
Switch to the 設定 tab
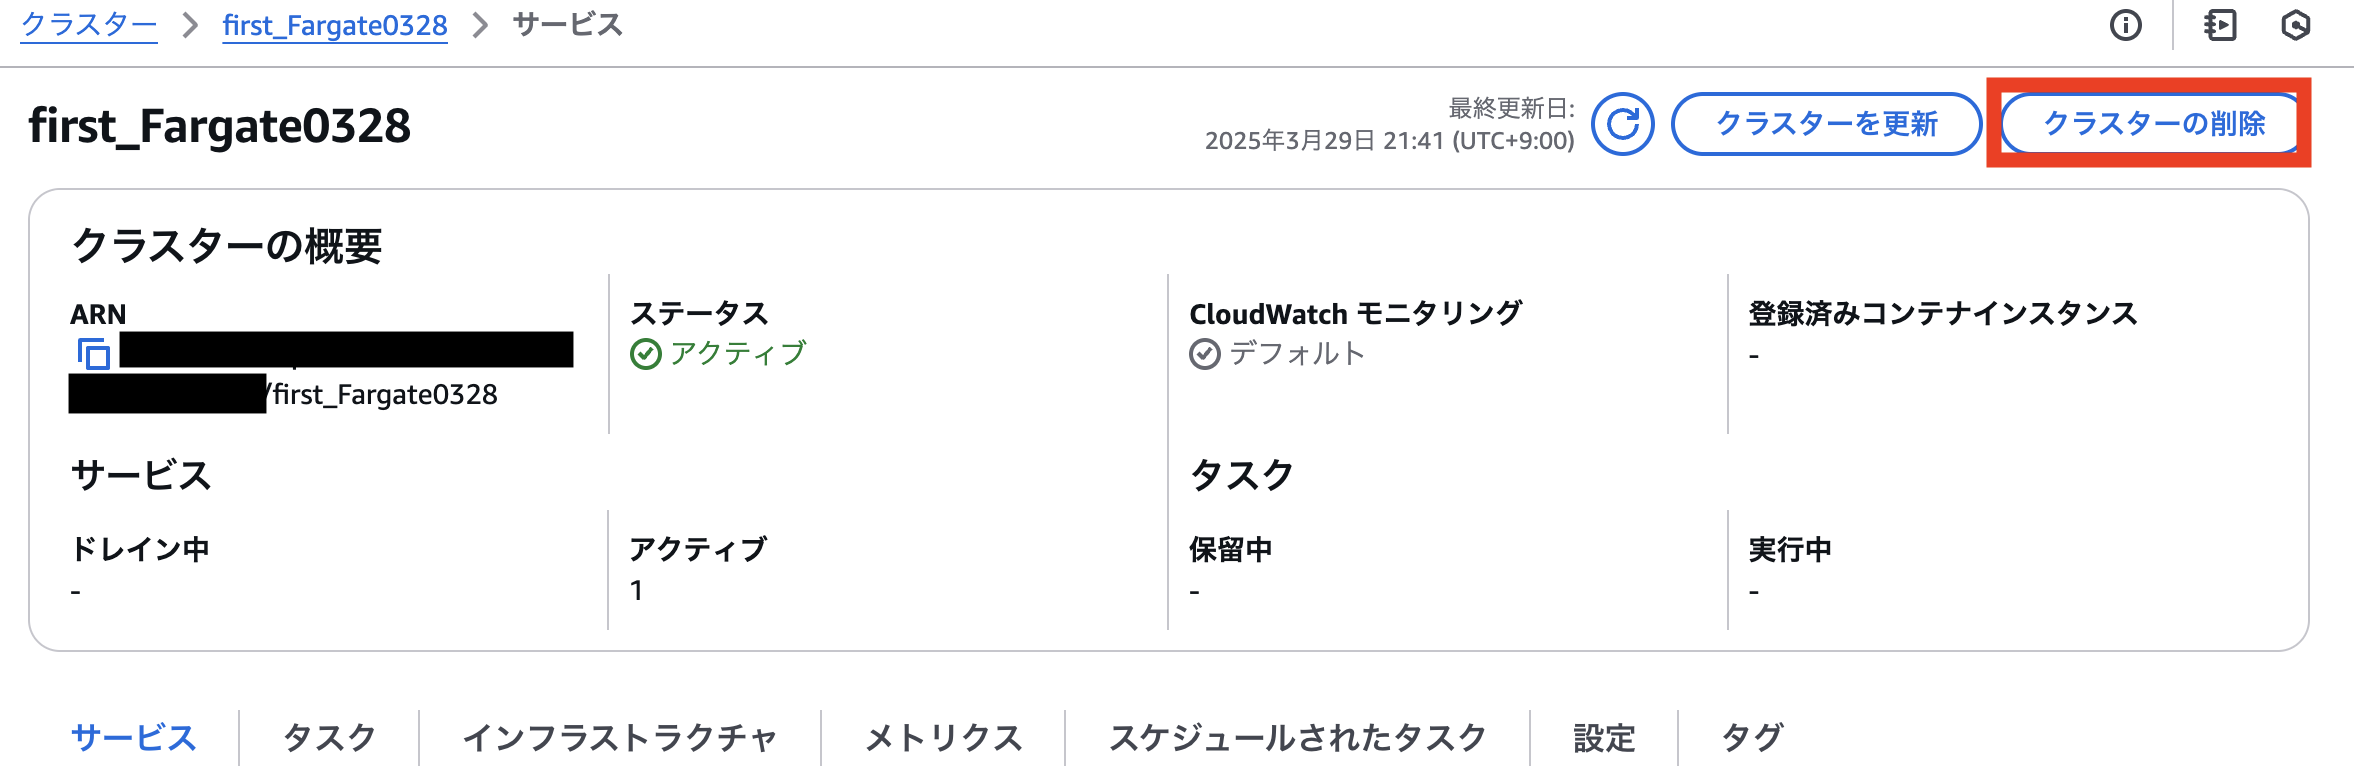pos(1602,737)
